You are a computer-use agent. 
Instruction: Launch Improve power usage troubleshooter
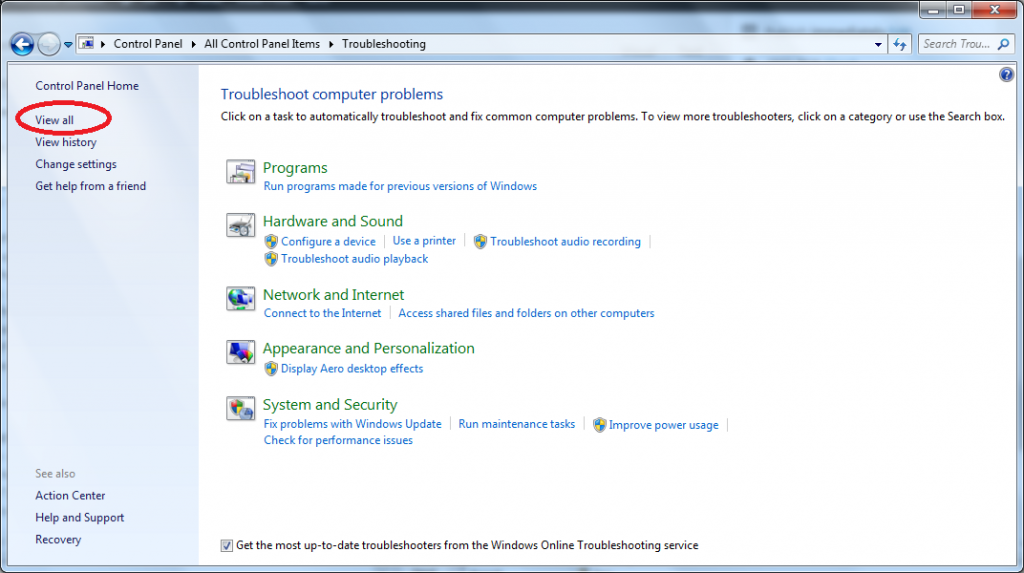coord(664,425)
